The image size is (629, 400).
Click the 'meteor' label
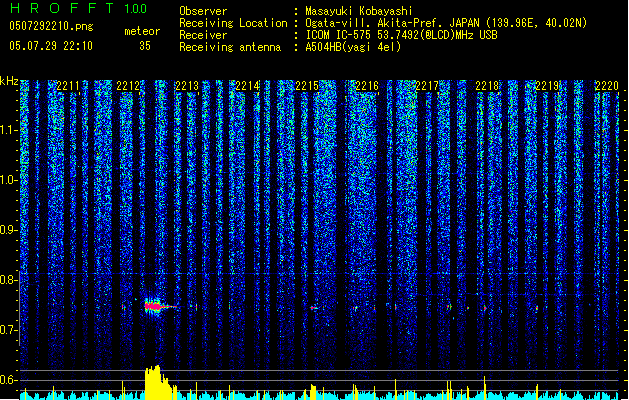point(142,31)
